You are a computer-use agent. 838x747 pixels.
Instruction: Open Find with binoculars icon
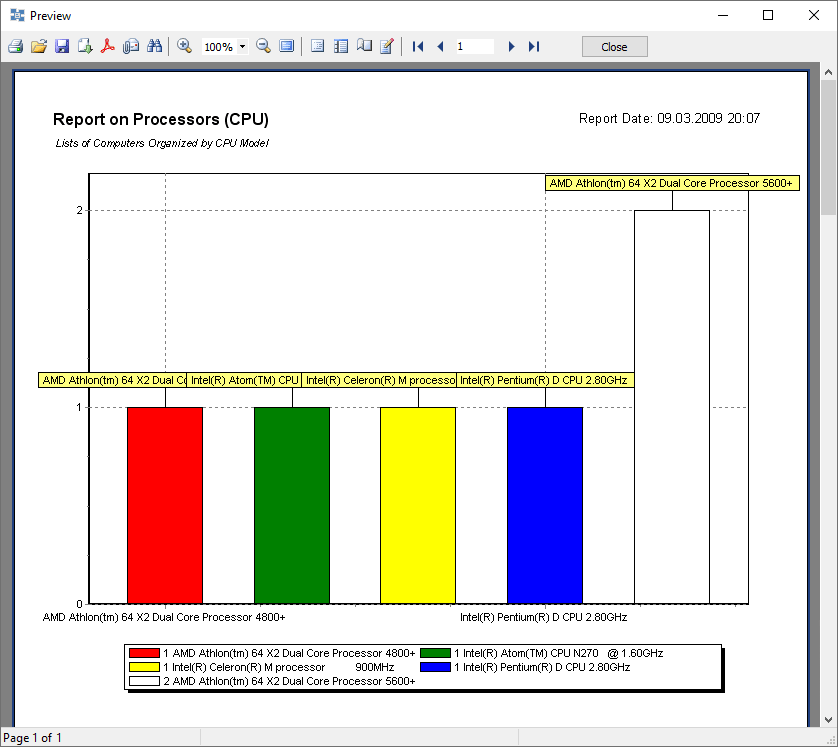click(x=154, y=46)
